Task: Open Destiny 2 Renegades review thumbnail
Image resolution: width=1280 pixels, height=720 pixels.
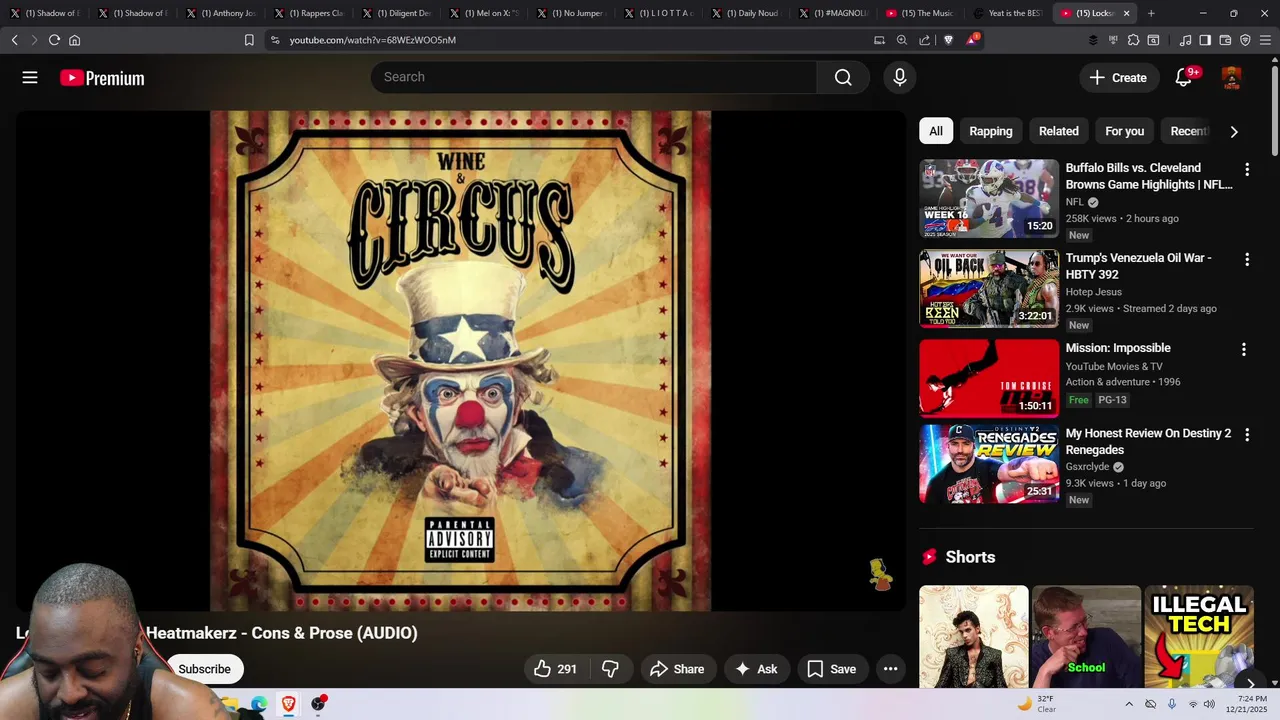Action: [989, 464]
